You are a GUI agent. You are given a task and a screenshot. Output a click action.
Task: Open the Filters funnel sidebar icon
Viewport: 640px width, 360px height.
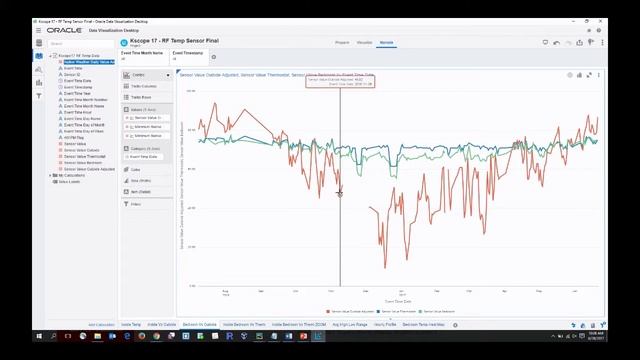tap(39, 96)
